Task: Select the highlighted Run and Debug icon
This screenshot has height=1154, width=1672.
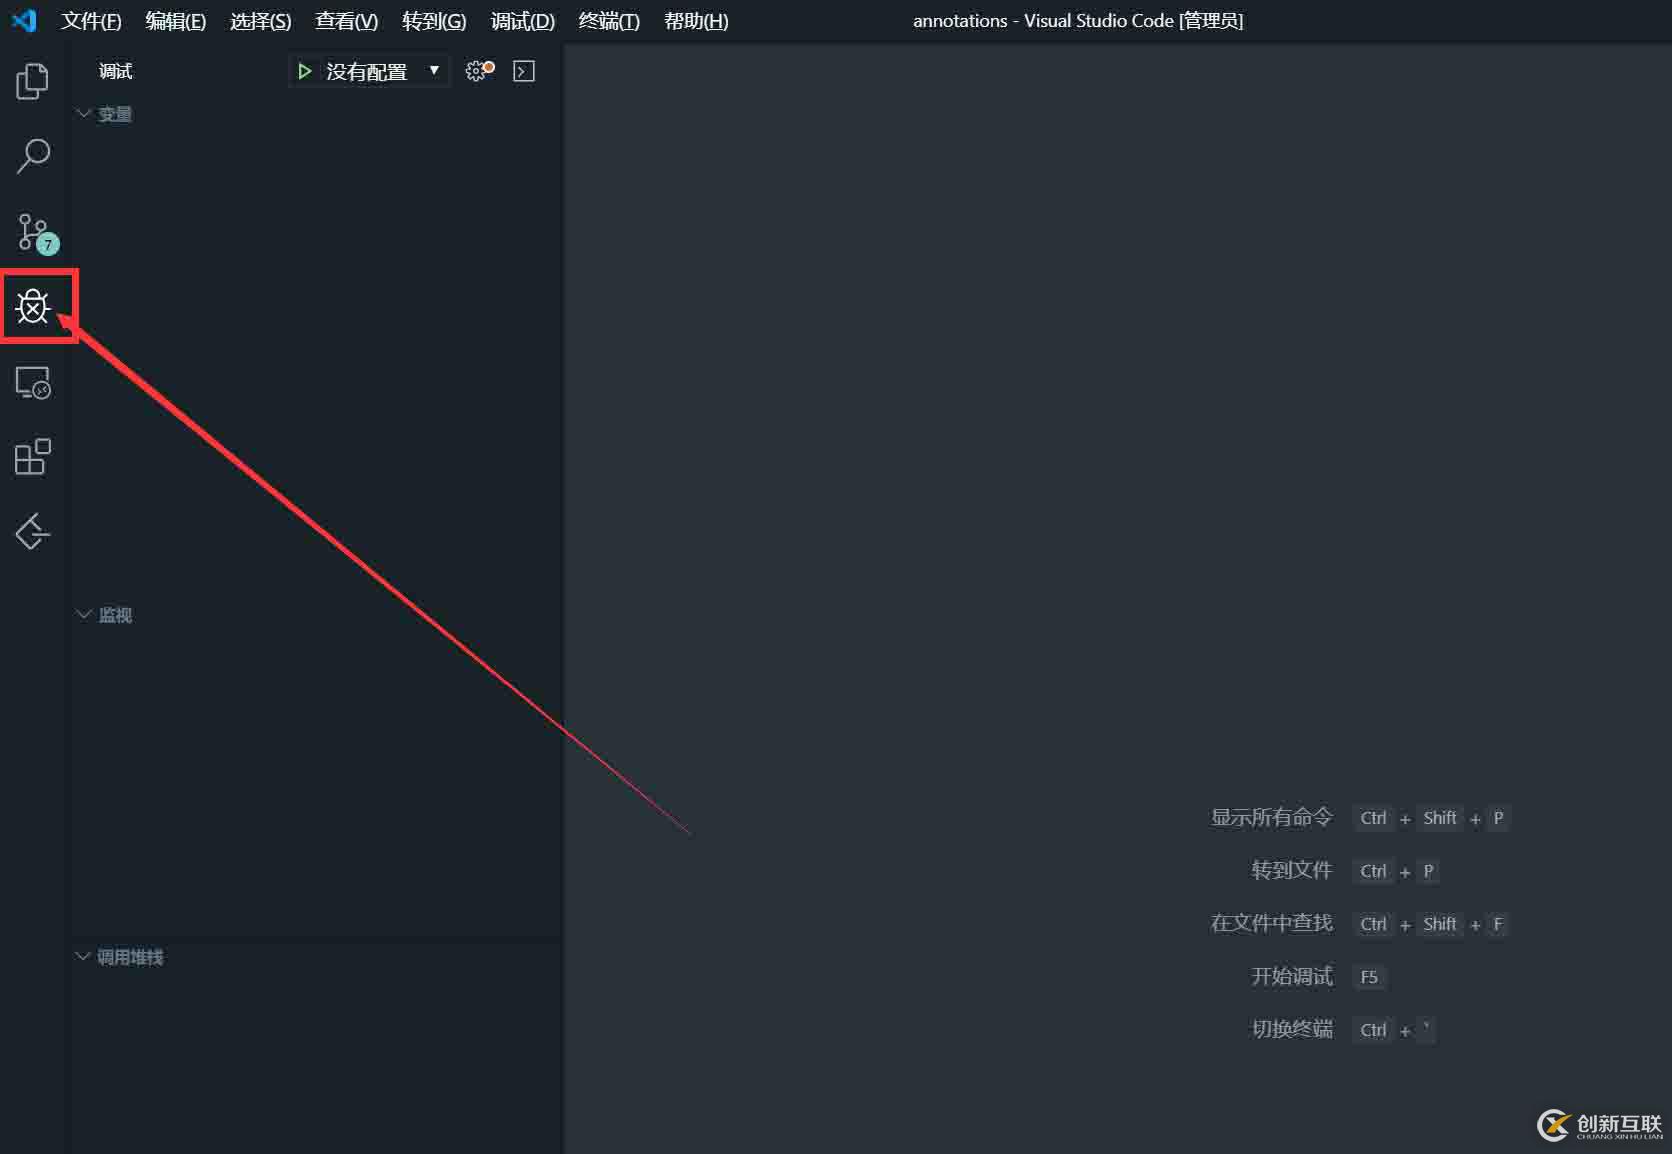Action: pos(33,307)
